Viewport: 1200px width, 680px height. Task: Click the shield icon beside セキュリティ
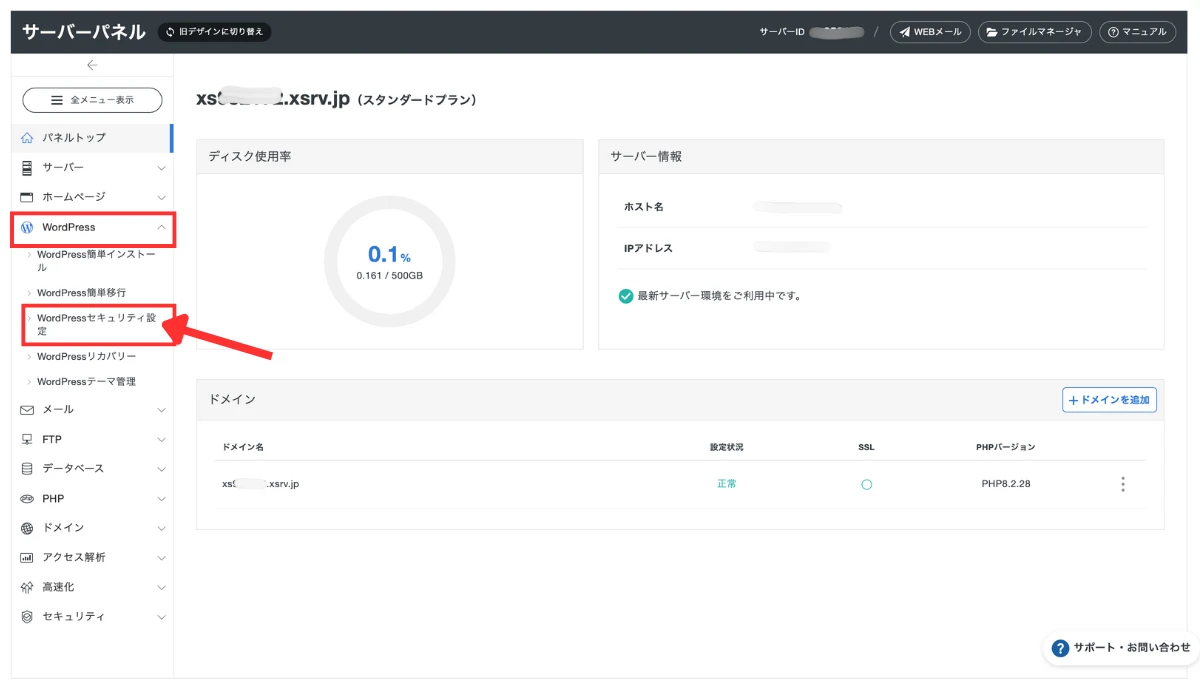pyautogui.click(x=27, y=617)
